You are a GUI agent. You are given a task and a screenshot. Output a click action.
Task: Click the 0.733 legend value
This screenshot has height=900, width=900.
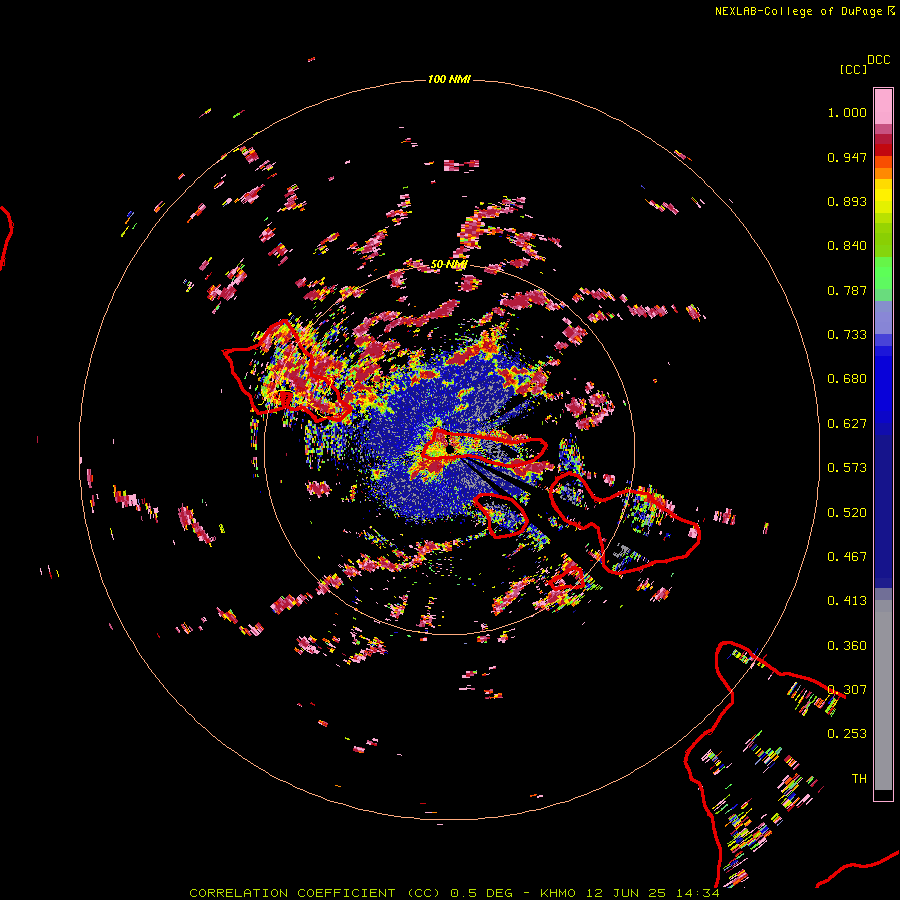(x=847, y=335)
